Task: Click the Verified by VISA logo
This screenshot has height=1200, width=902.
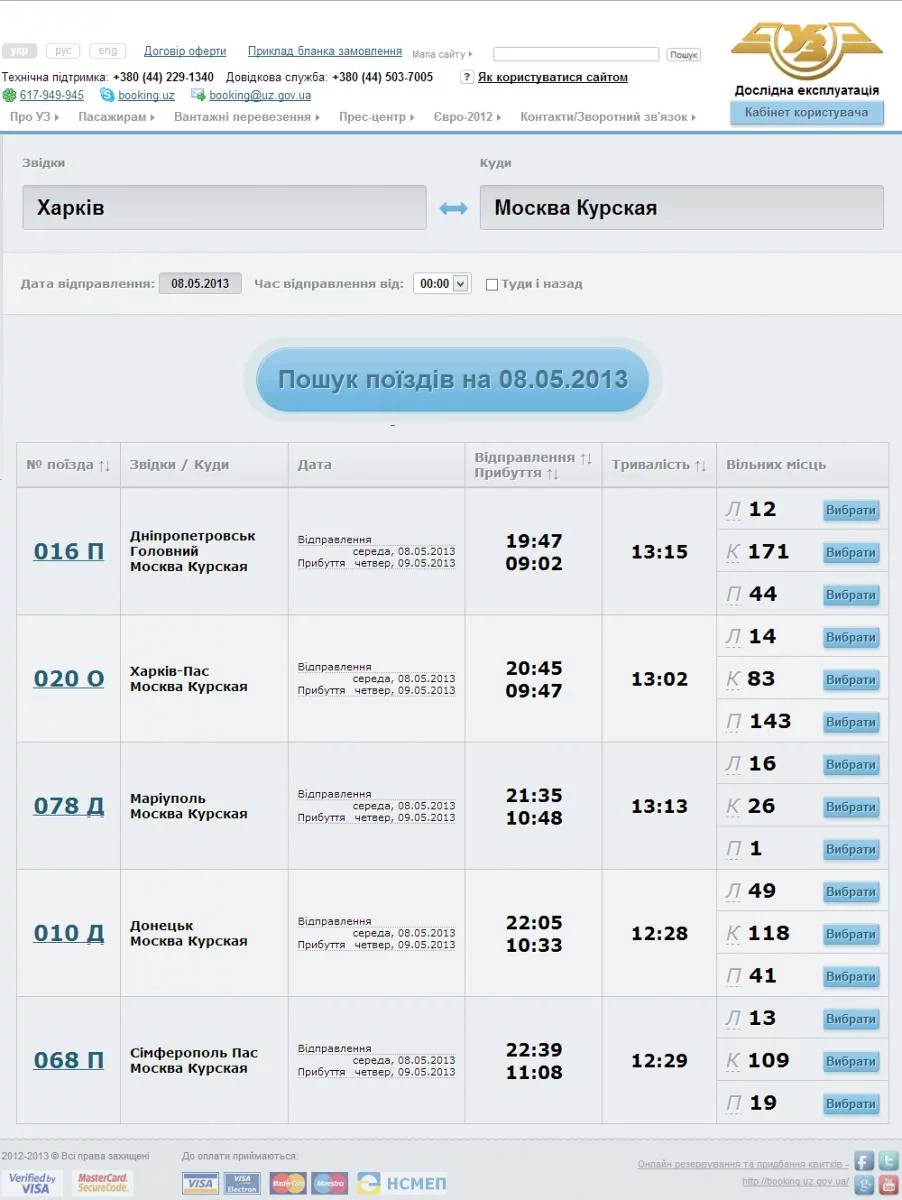Action: 33,1184
